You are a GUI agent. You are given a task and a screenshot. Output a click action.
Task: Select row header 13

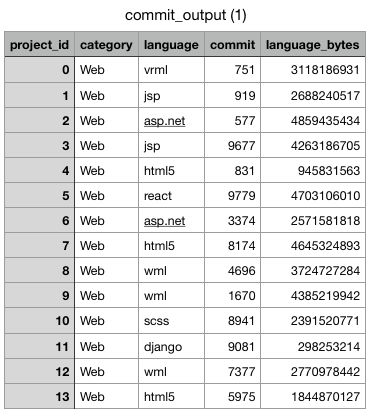pyautogui.click(x=39, y=396)
